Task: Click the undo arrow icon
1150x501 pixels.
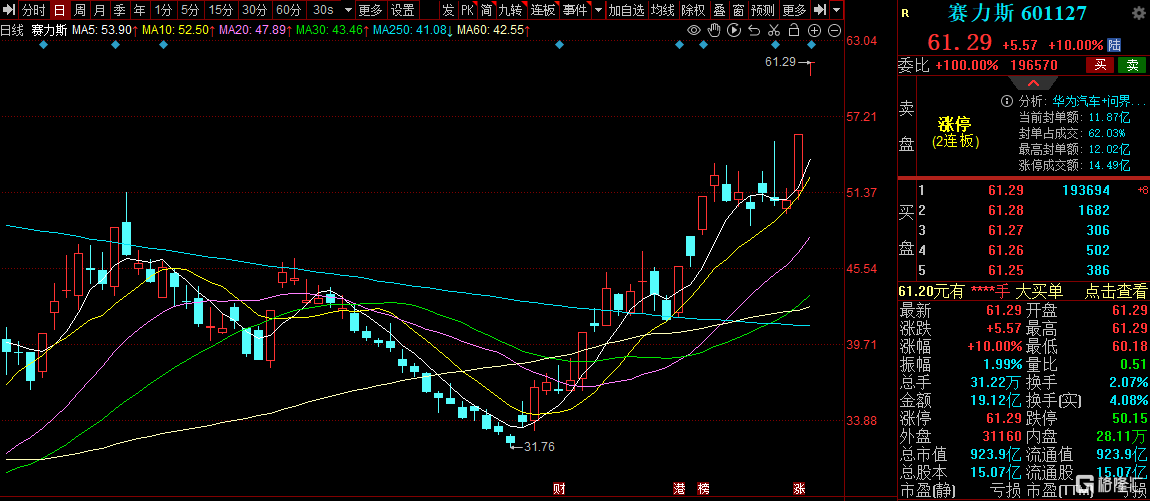Action: coord(754,30)
